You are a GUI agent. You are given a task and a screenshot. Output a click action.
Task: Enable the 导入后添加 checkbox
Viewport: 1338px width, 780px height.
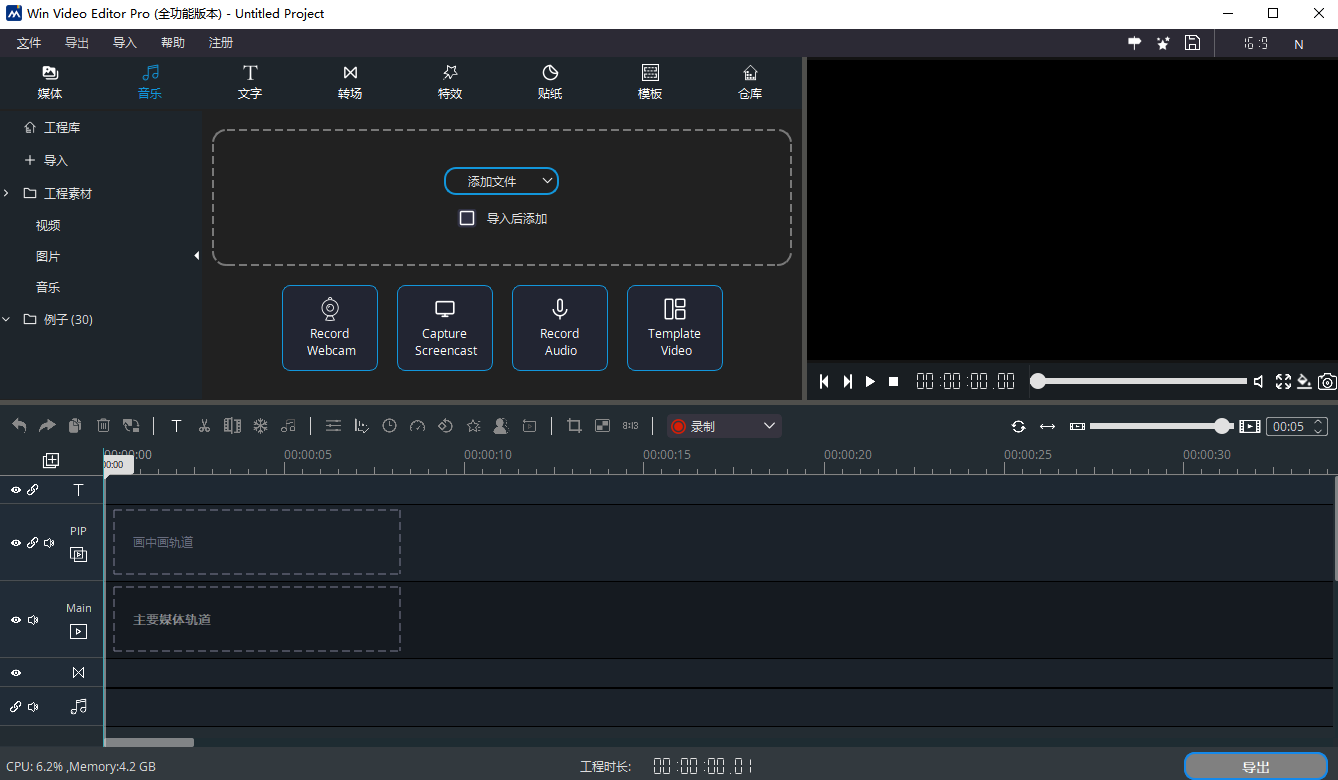(466, 217)
